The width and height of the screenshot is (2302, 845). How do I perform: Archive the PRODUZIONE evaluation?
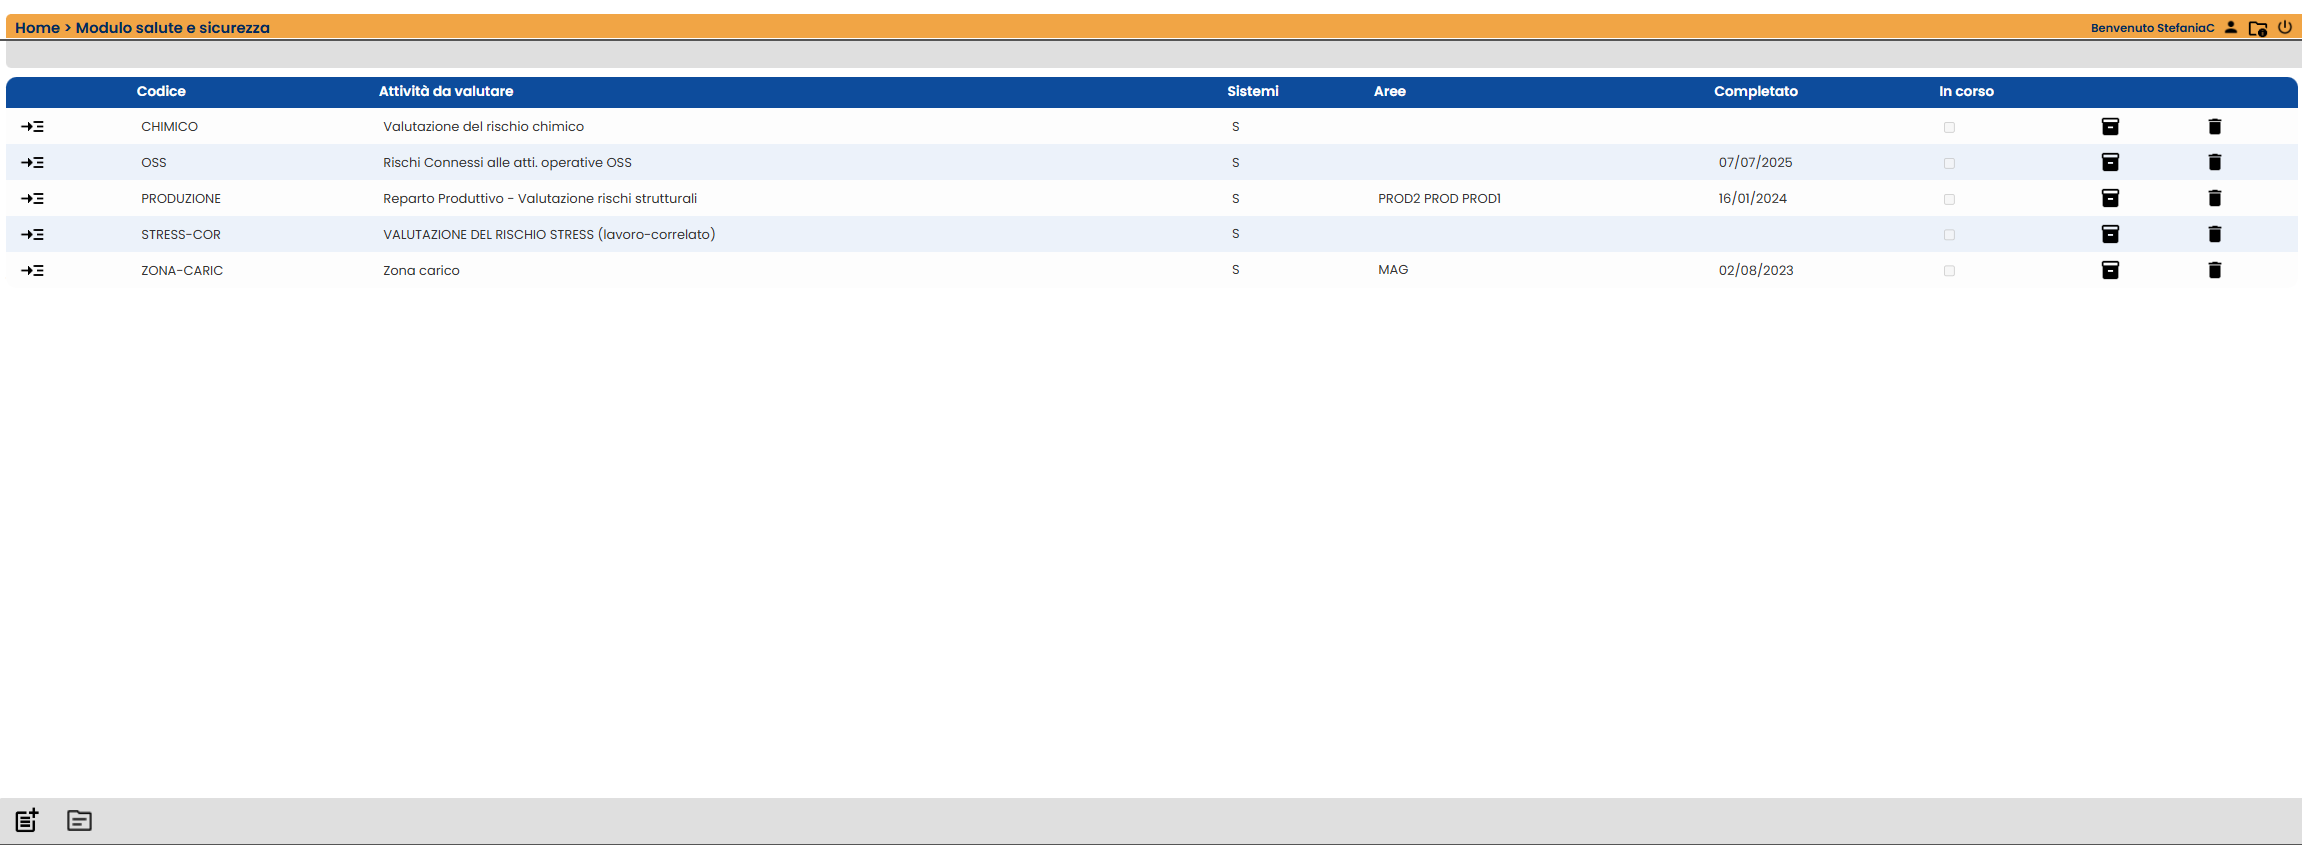(x=2110, y=198)
